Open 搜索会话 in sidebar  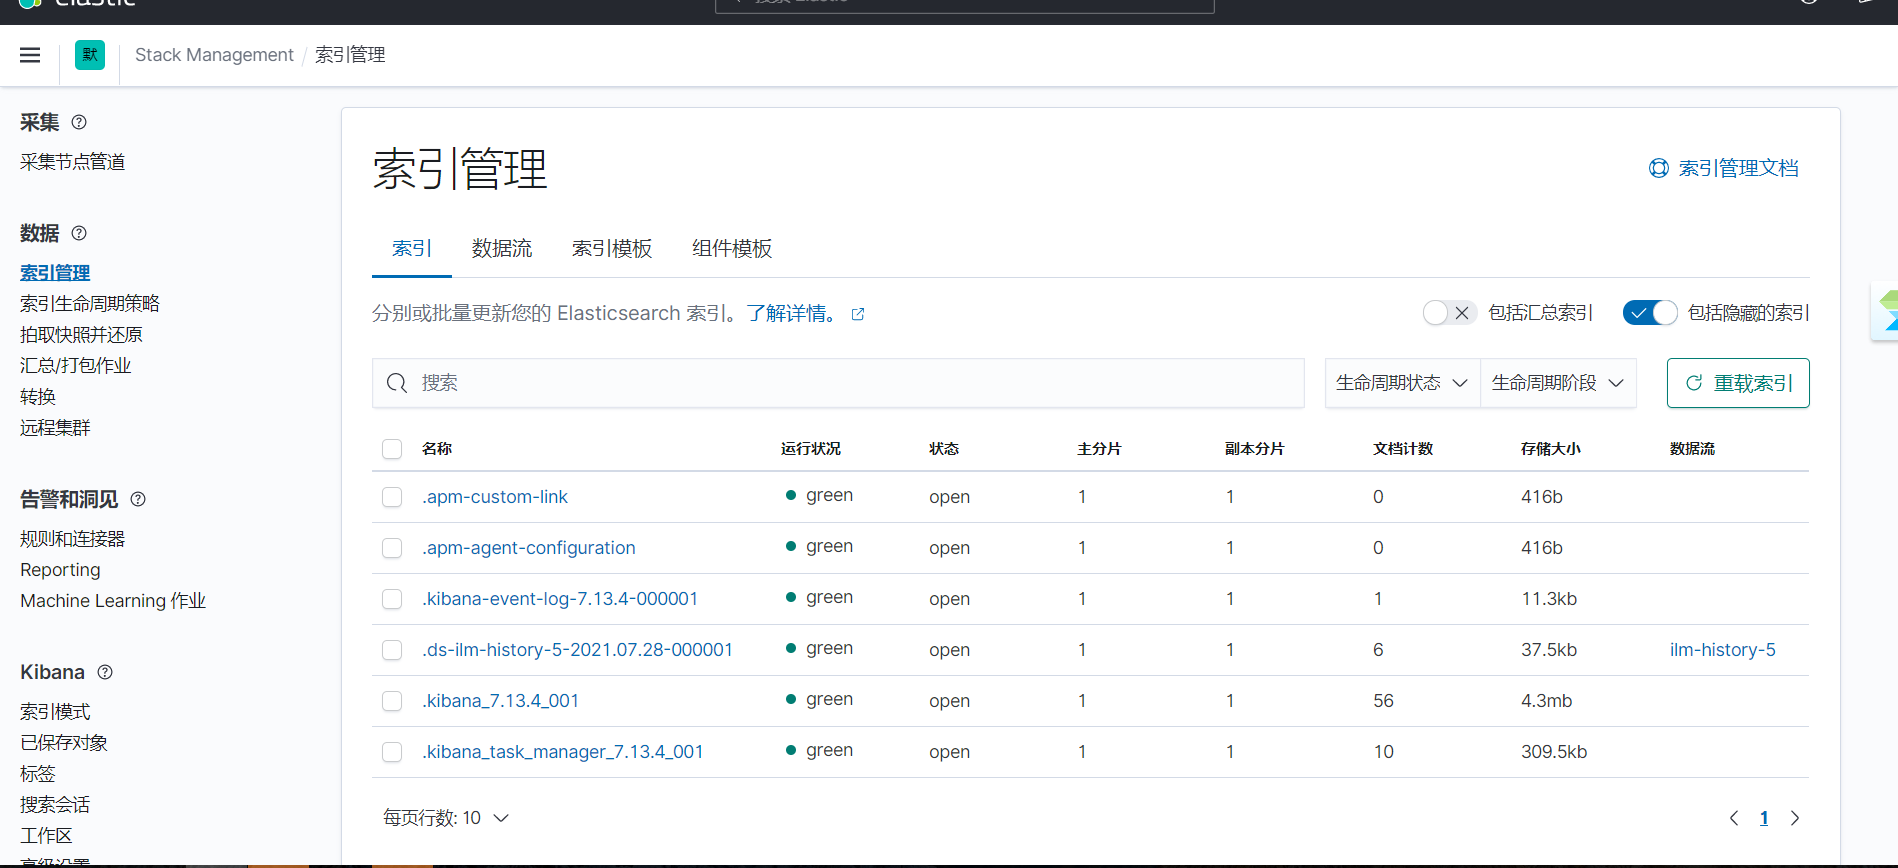[x=55, y=804]
